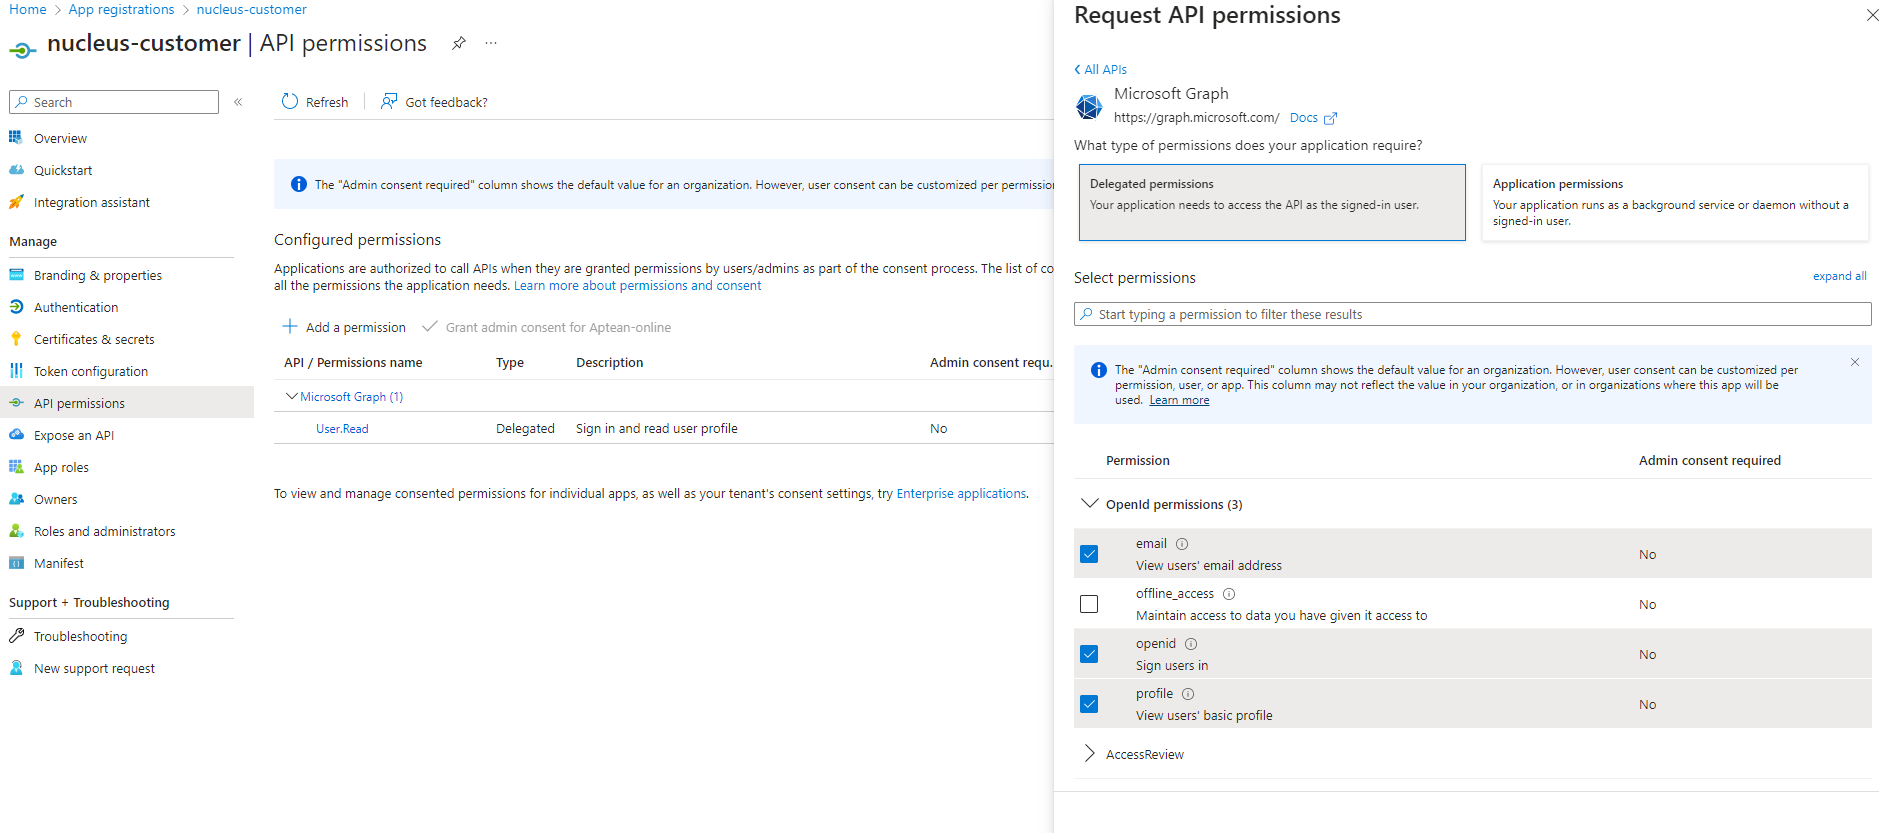
Task: Click the Manifest icon in sidebar
Action: pos(16,563)
